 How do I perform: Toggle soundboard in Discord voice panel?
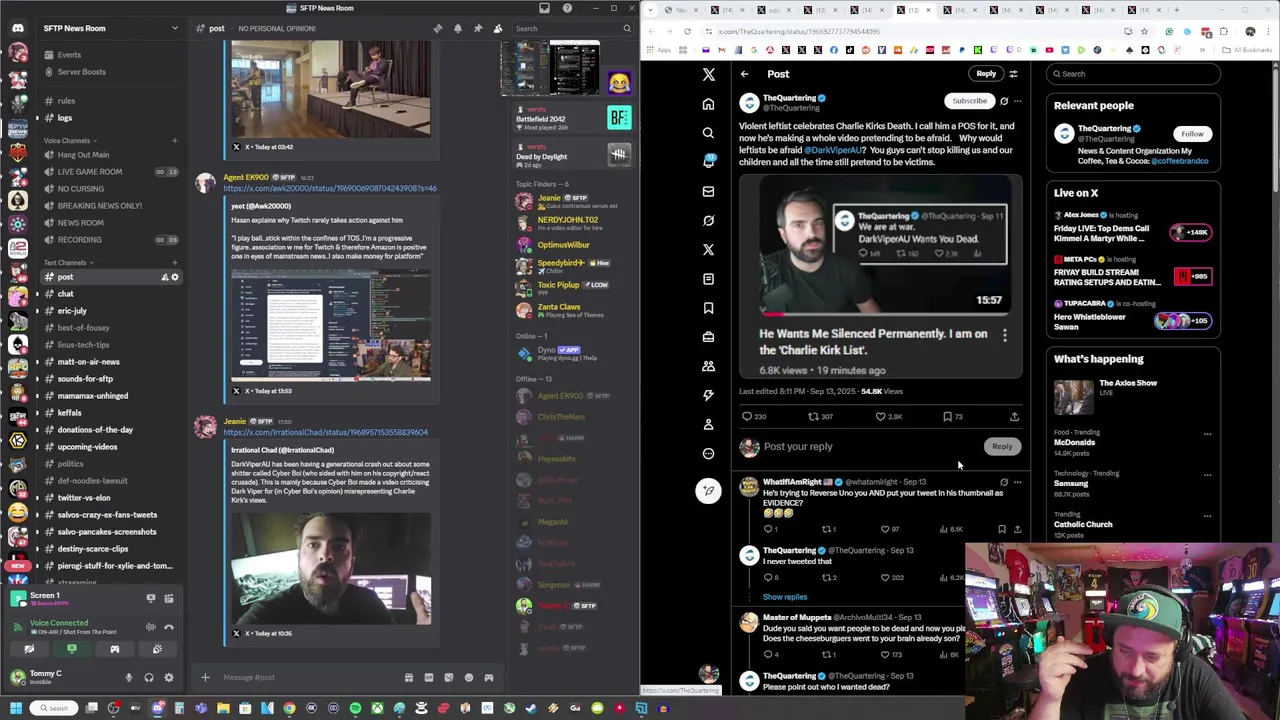pos(157,650)
